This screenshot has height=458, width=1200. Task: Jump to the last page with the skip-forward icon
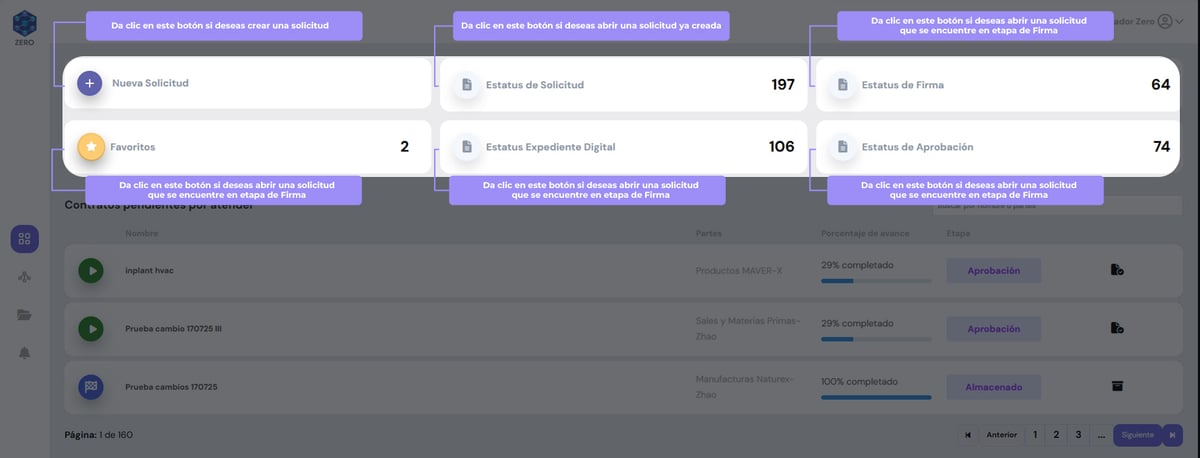pos(1172,435)
